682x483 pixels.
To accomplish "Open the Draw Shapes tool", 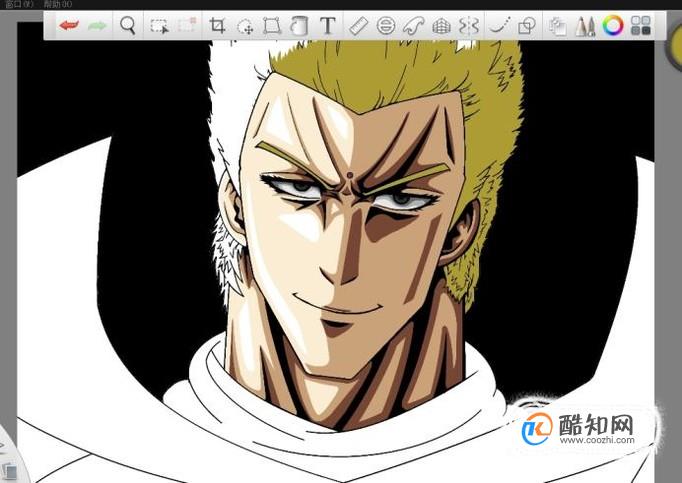I will click(x=527, y=26).
